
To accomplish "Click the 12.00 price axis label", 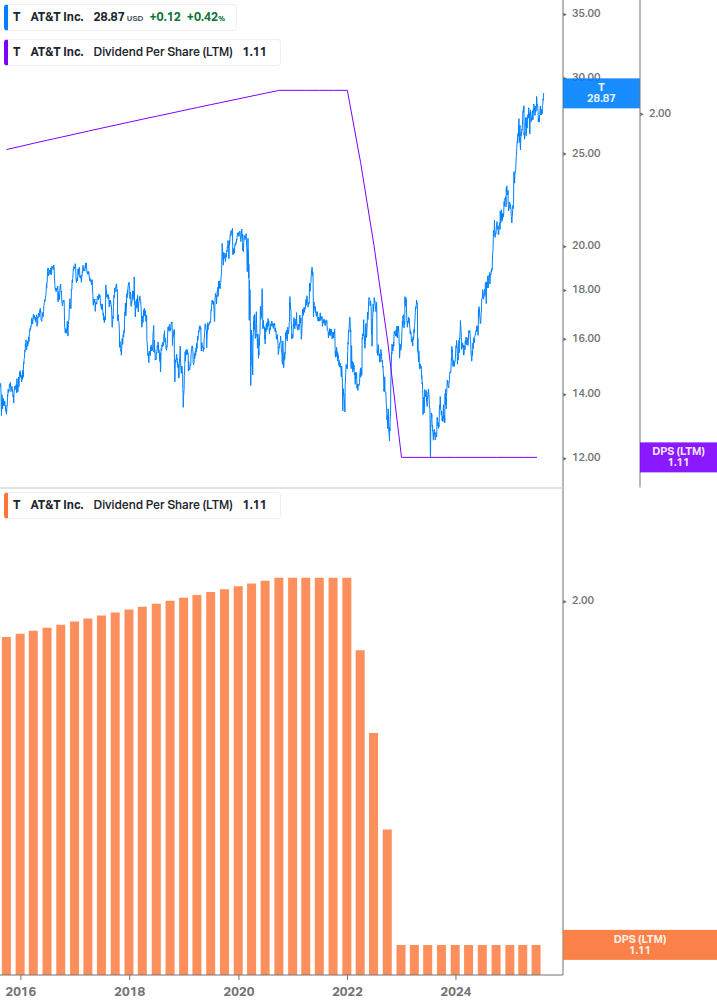I will click(586, 458).
